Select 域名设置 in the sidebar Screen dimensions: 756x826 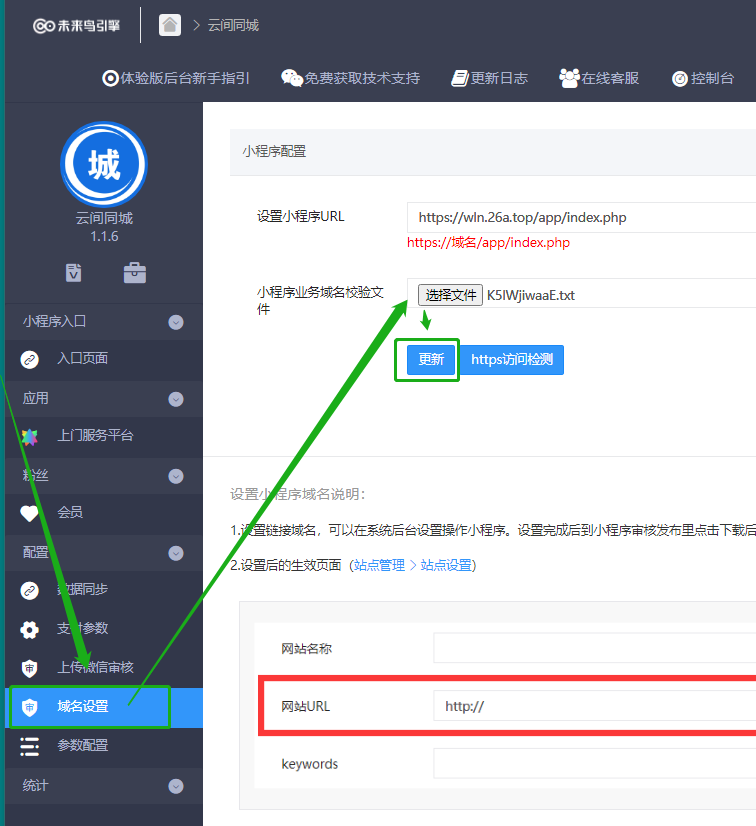click(x=83, y=707)
